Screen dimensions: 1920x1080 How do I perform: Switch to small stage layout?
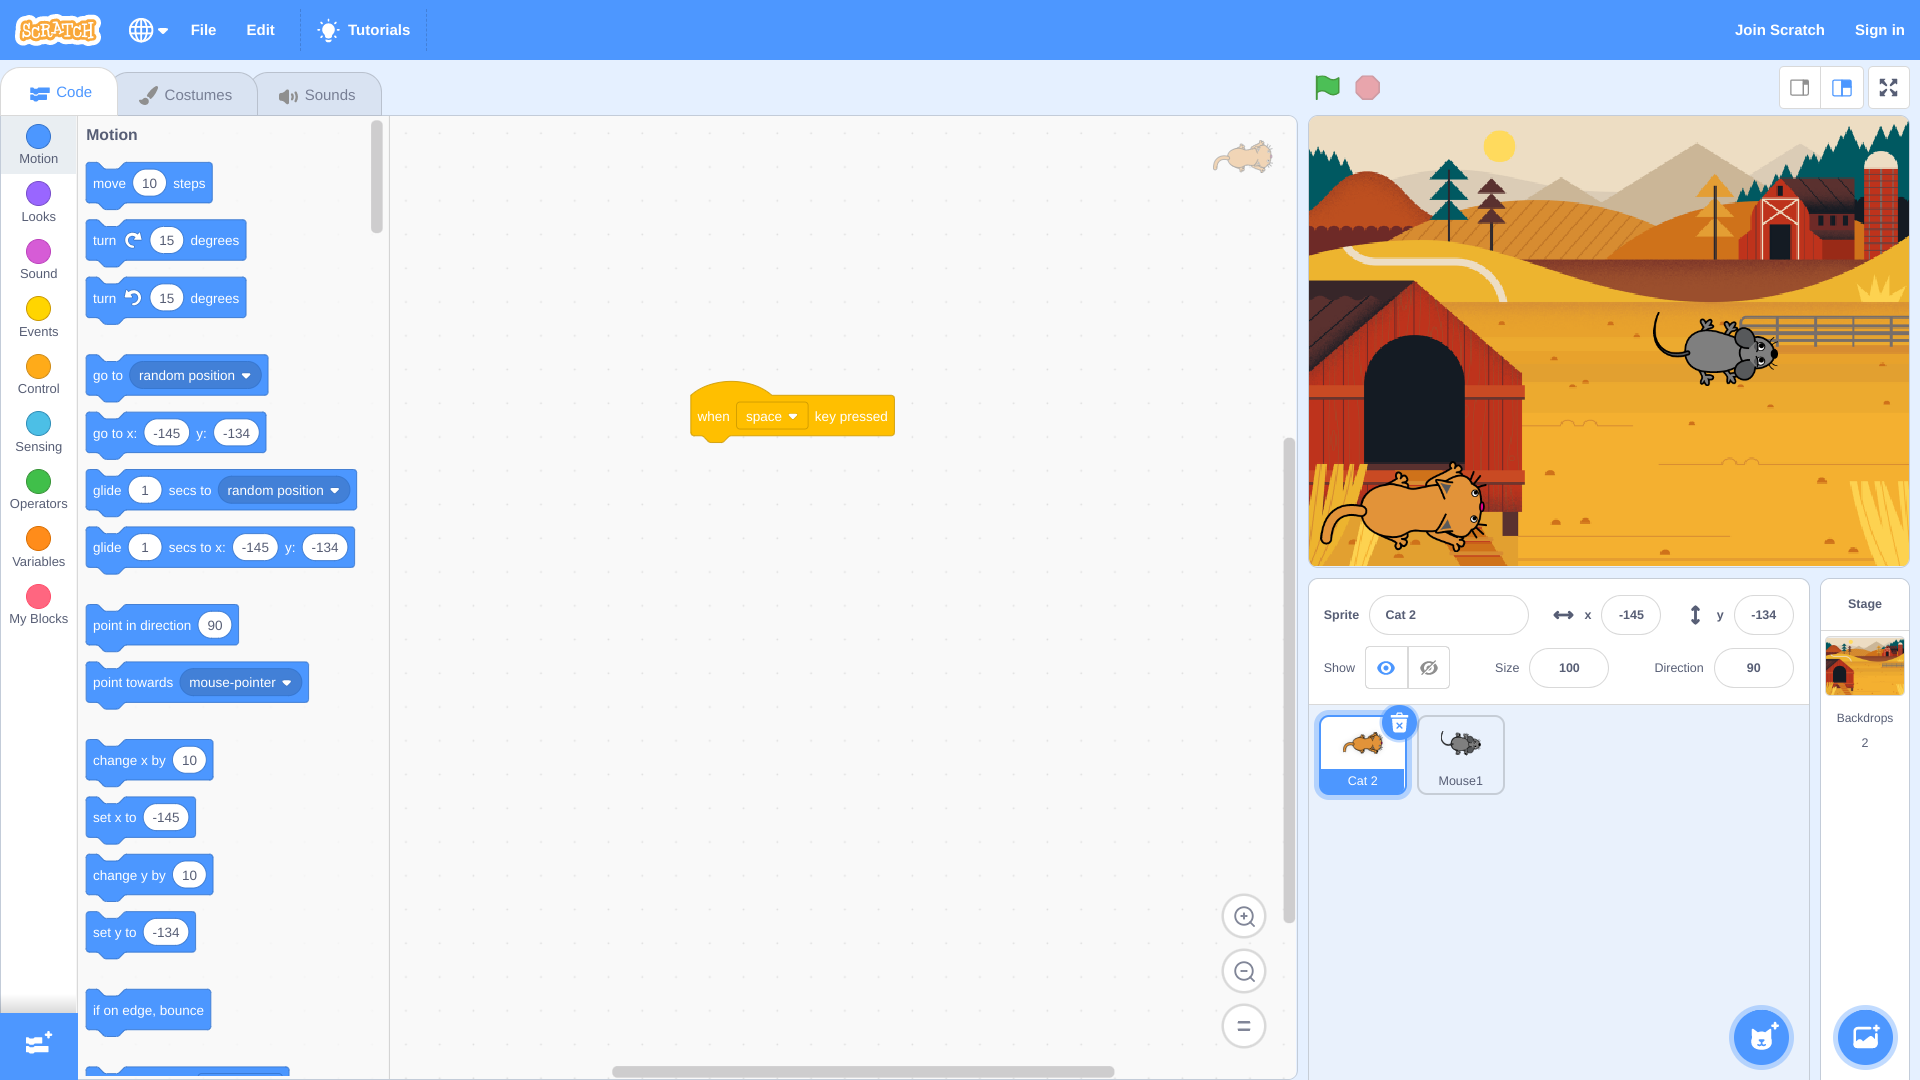tap(1800, 88)
